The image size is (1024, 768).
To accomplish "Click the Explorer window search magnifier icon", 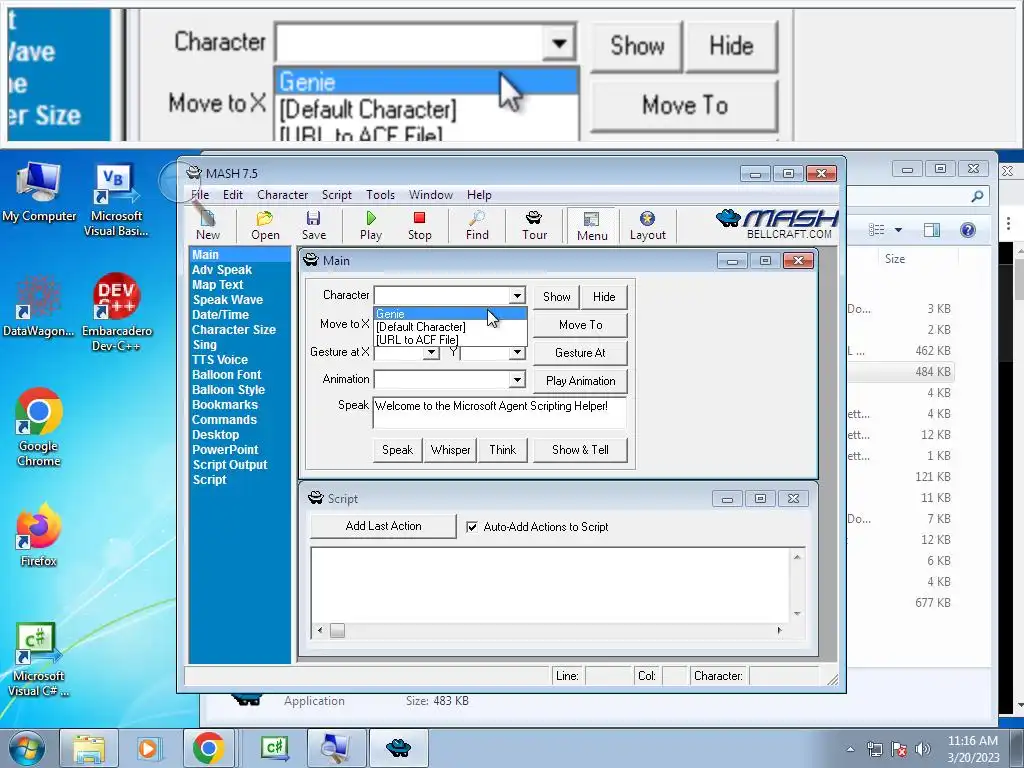I will tap(977, 195).
